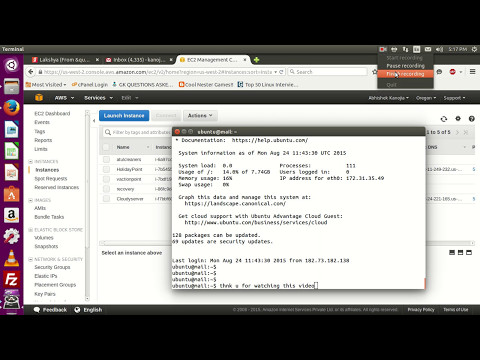This screenshot has height=360, width=480.
Task: Tick the checkbox for recovery instance
Action: [x=106, y=189]
